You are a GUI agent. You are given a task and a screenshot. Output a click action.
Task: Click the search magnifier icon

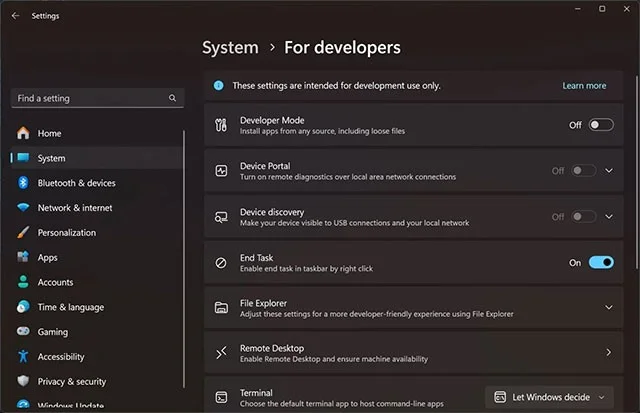(x=172, y=98)
